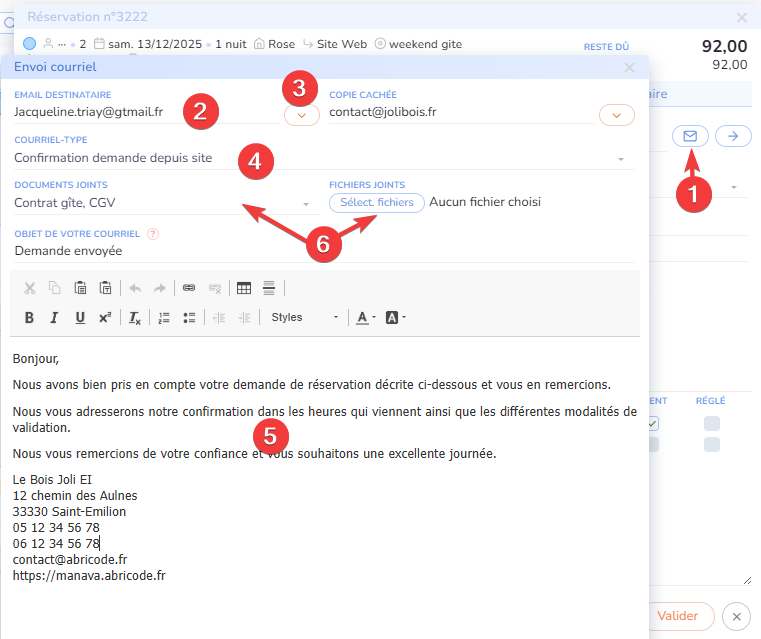Expand the Email destinataire chevron dropdown

coord(302,115)
